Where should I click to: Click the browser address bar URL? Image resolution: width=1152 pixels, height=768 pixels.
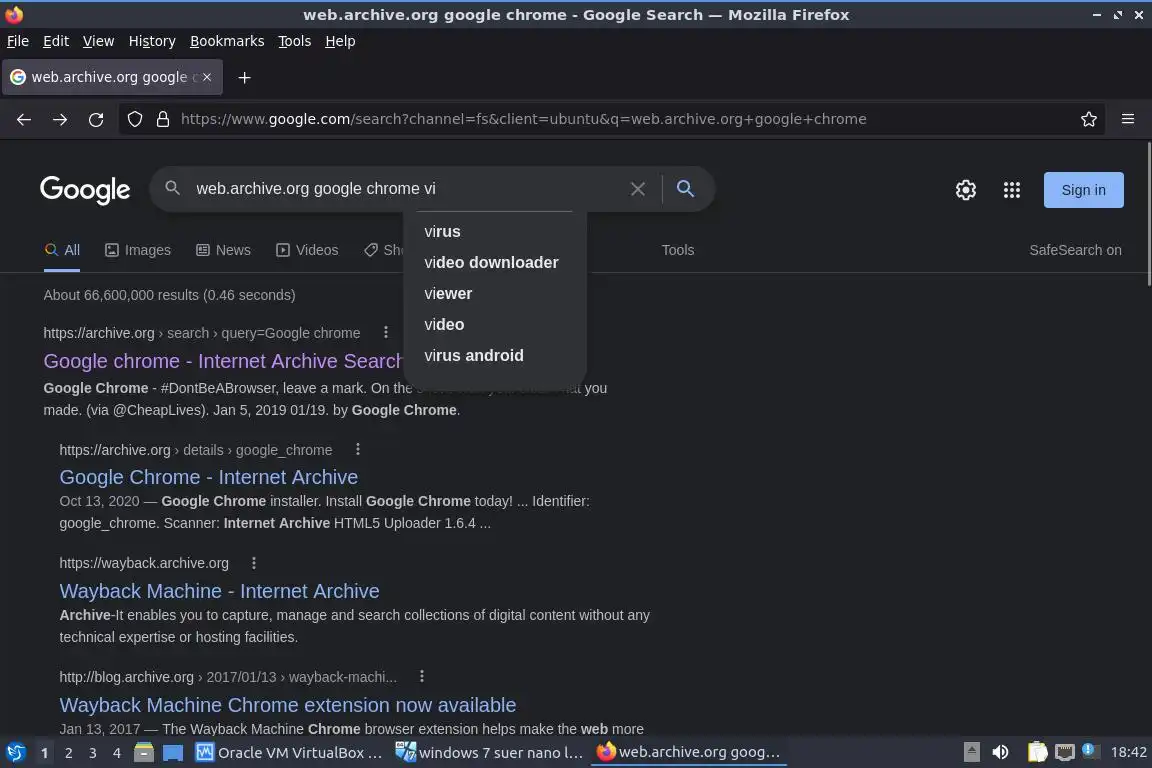coord(523,119)
